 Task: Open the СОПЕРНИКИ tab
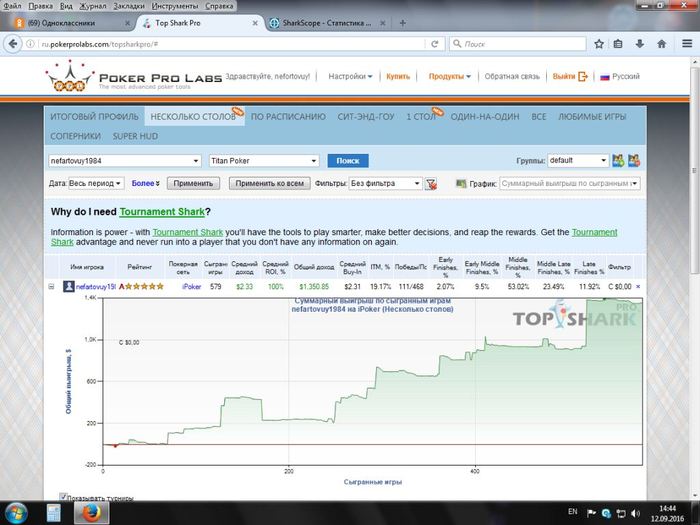point(75,136)
